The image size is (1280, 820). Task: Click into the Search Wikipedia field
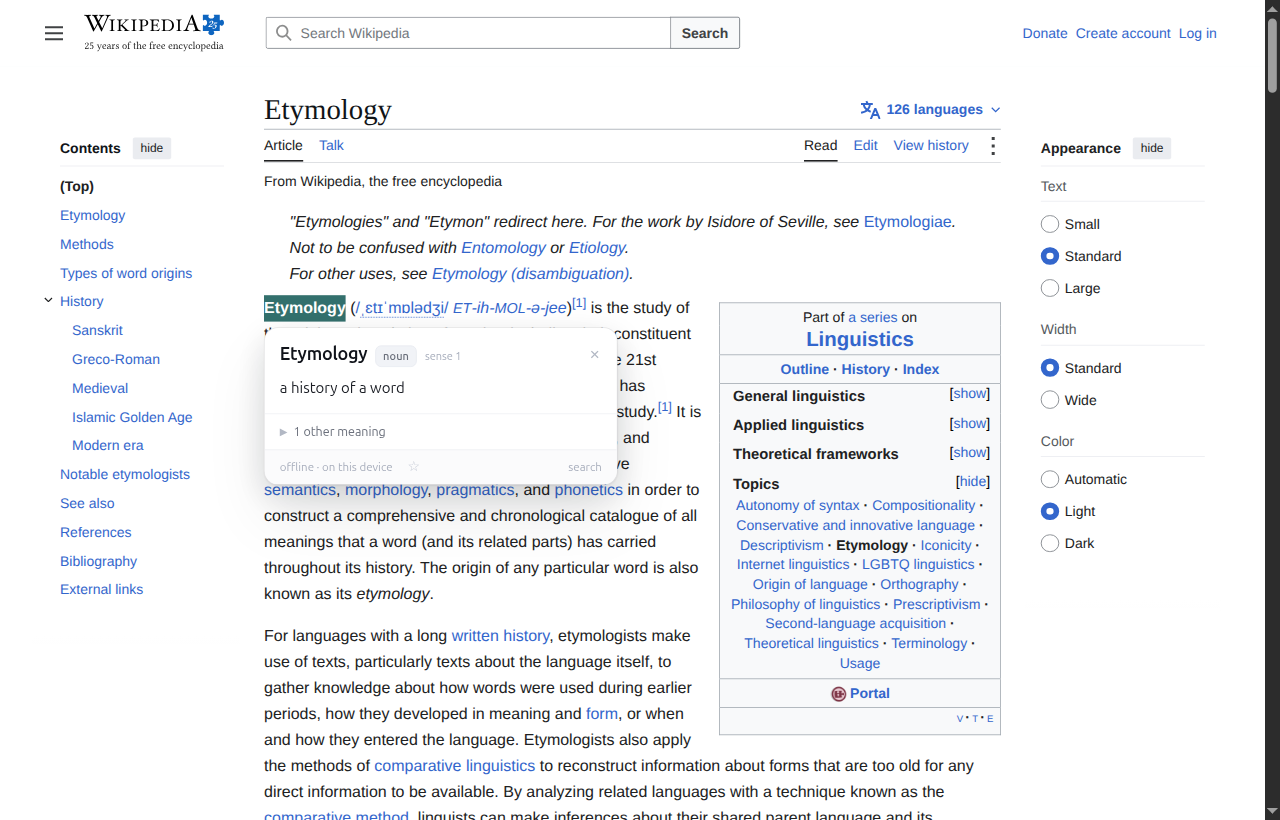pyautogui.click(x=468, y=33)
